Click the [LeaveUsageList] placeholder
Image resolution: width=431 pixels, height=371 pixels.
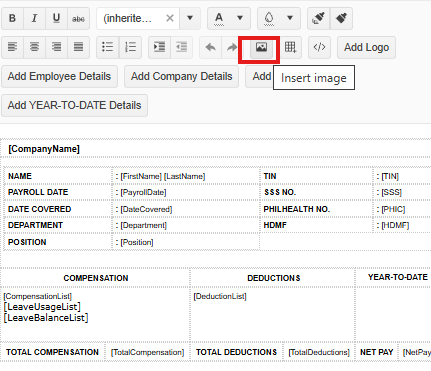pyautogui.click(x=42, y=307)
